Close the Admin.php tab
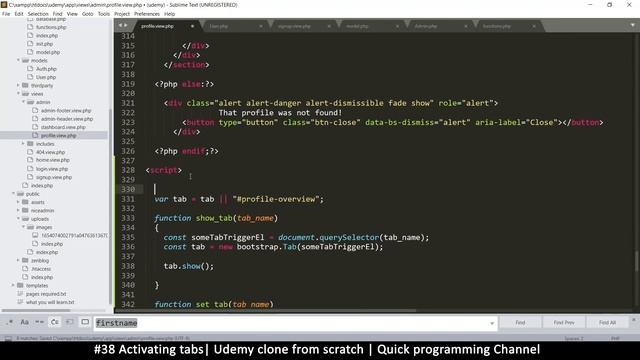Viewport: 640px width, 360px height. (x=466, y=26)
